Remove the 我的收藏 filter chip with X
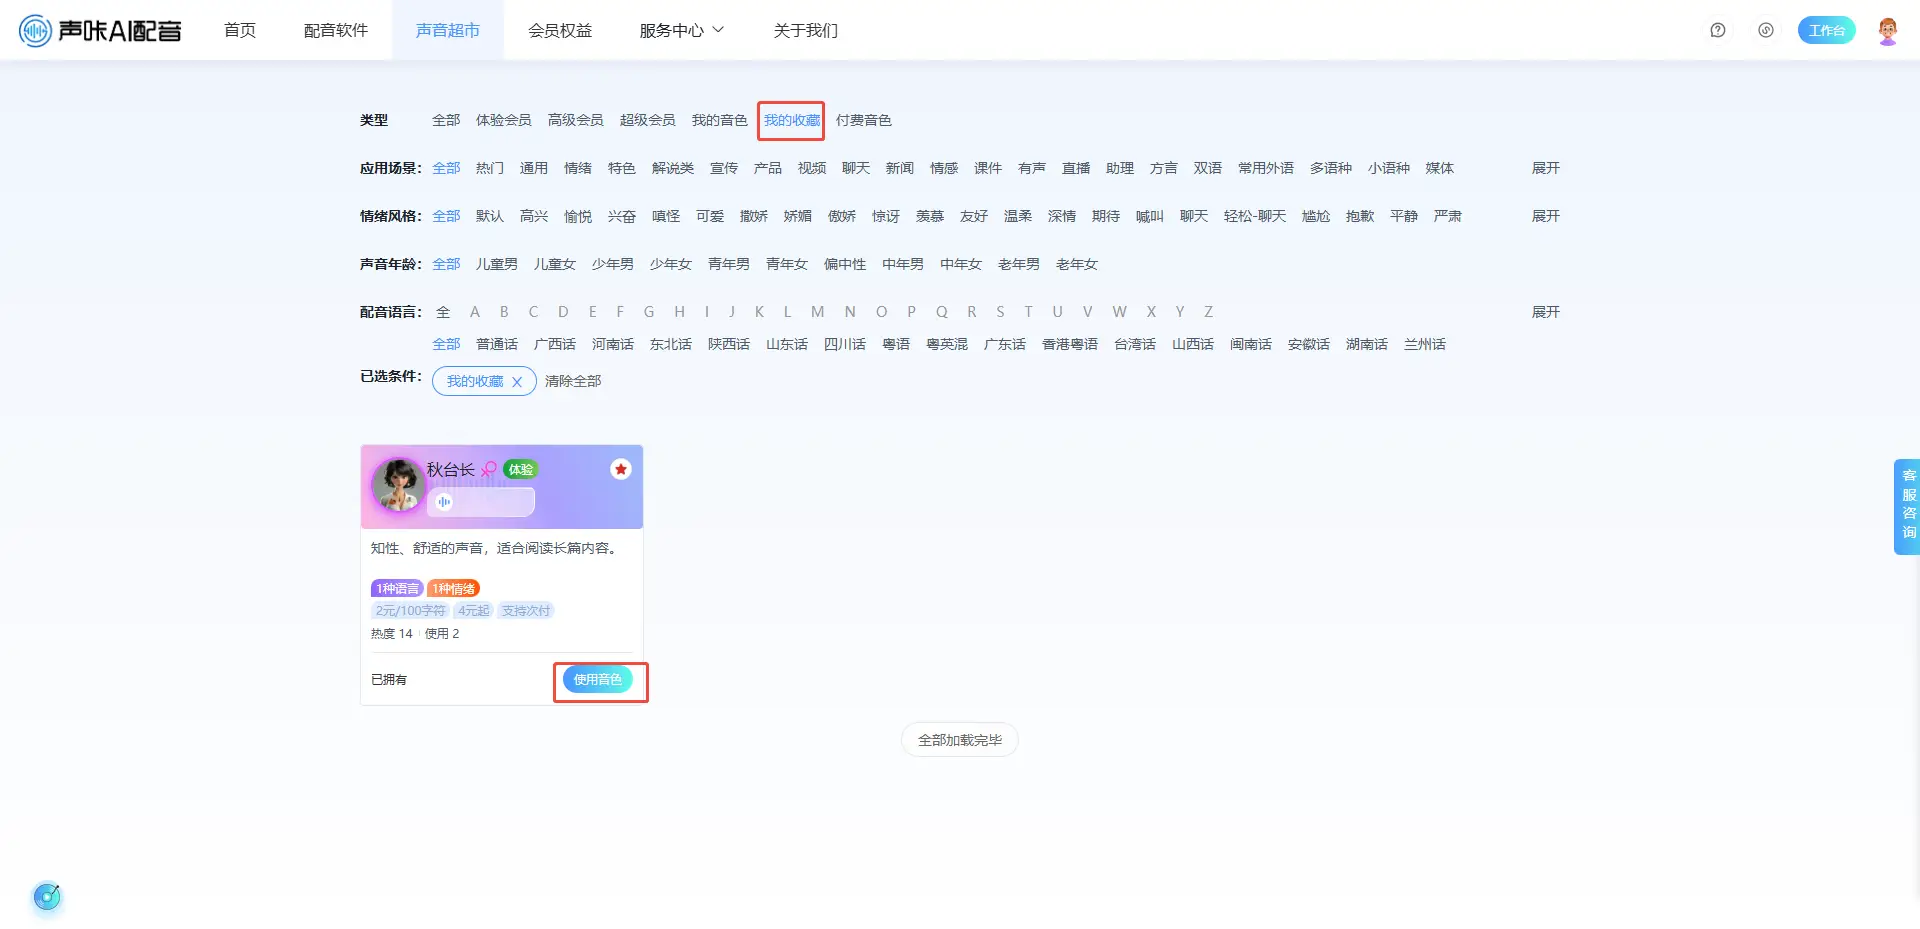The image size is (1920, 929). click(x=517, y=382)
